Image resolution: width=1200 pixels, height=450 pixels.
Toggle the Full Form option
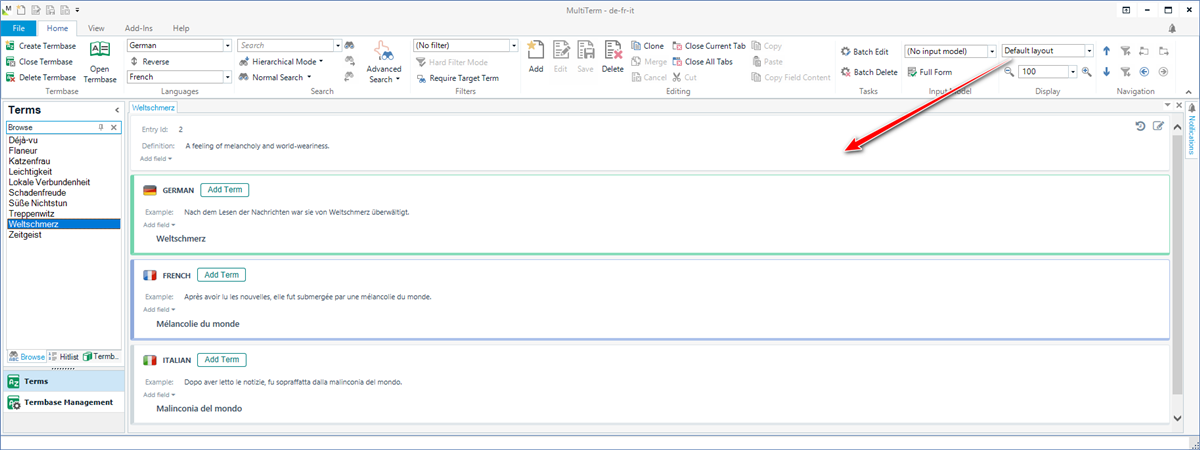929,72
